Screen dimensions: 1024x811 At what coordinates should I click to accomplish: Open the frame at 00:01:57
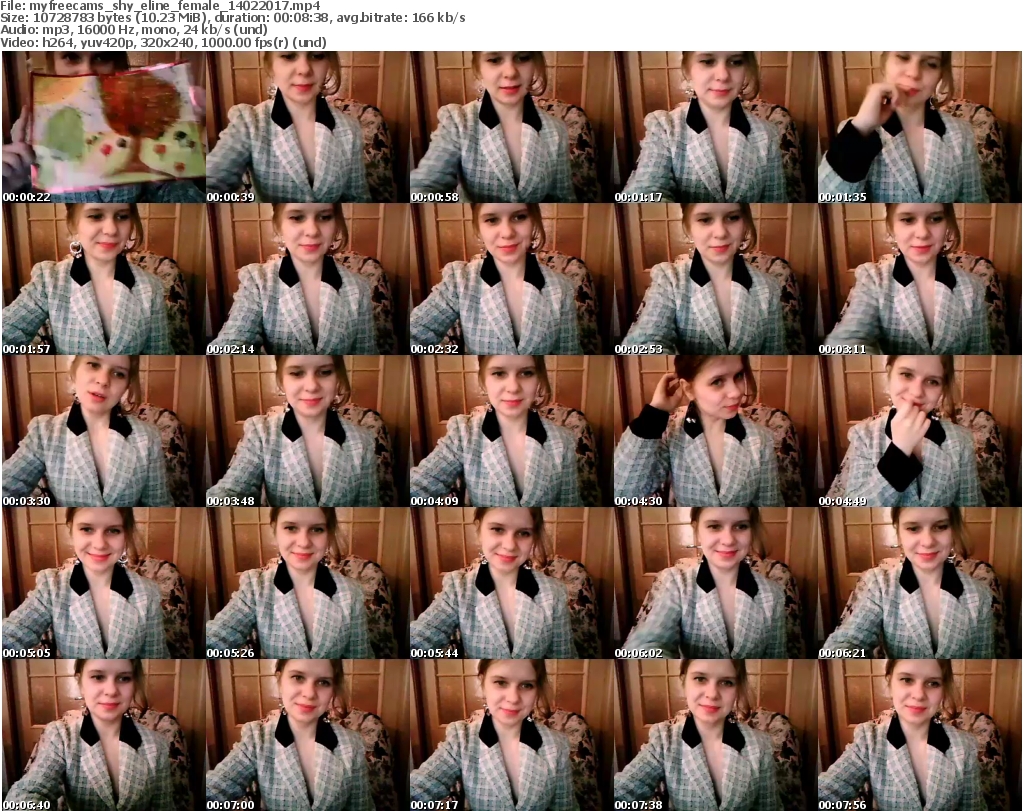click(104, 279)
